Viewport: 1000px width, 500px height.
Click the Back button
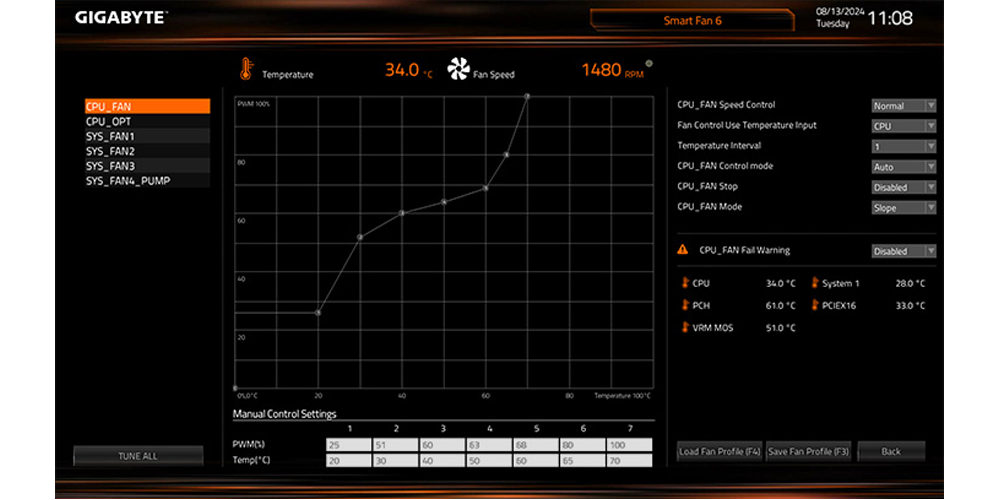891,452
